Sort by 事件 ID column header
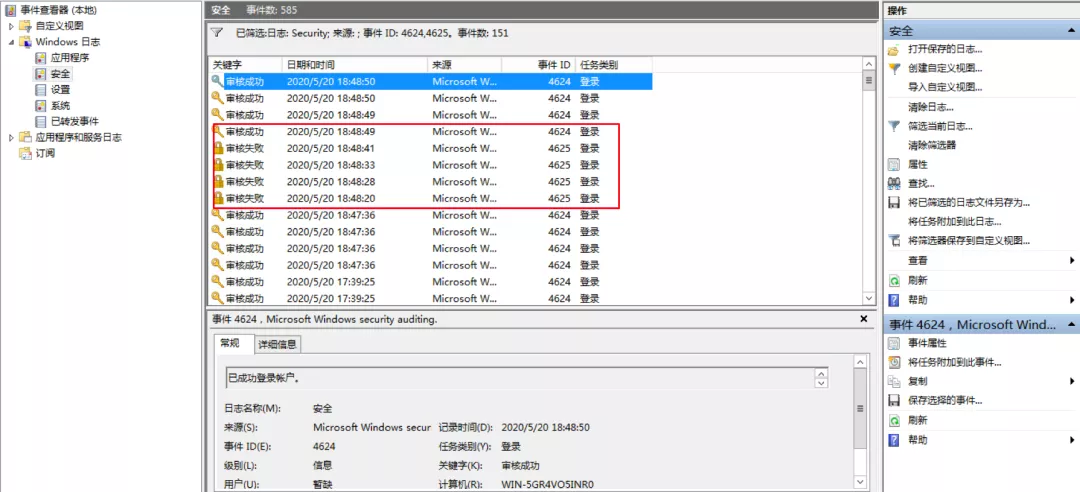This screenshot has width=1080, height=492. (538, 65)
